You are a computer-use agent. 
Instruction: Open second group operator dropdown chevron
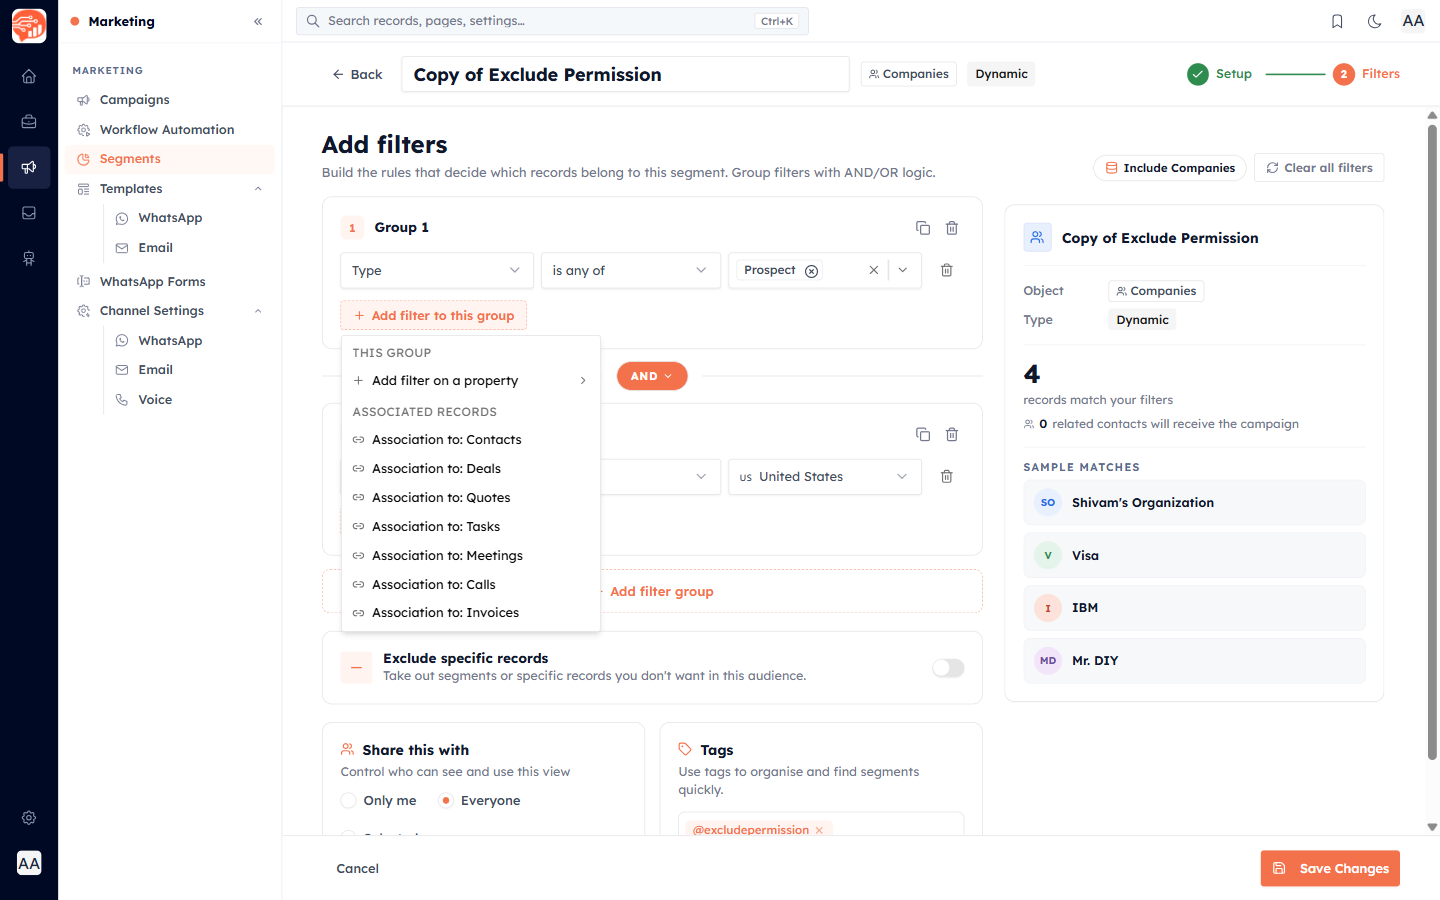pos(701,476)
